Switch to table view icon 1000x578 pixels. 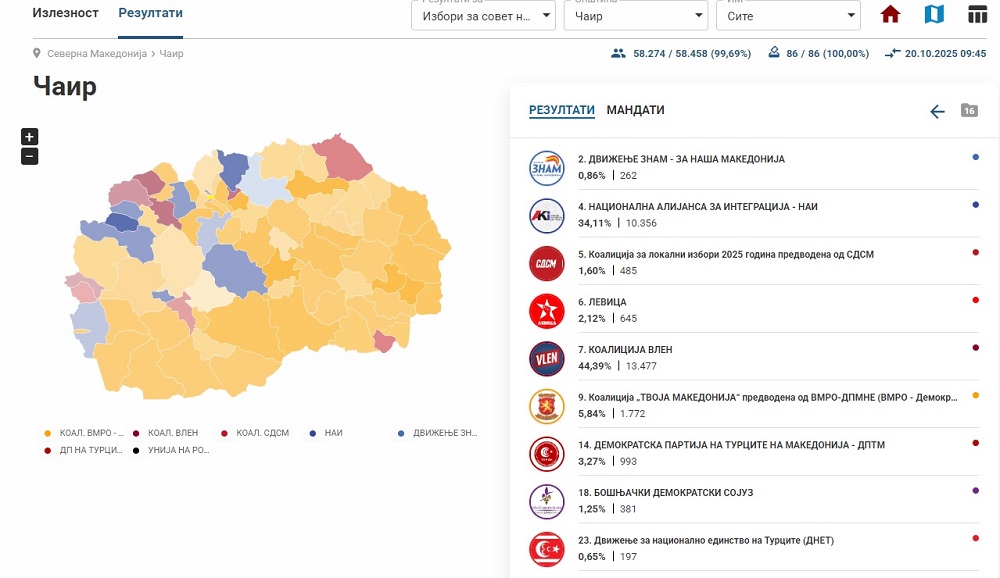pos(977,15)
